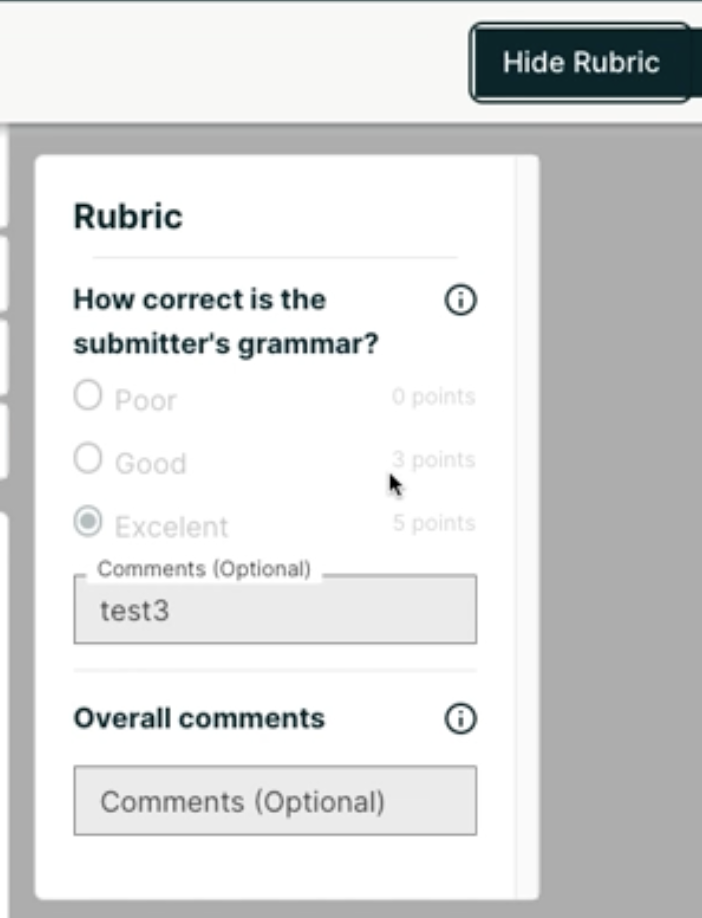Image resolution: width=702 pixels, height=918 pixels.
Task: Select the Poor radio button
Action: click(x=88, y=396)
